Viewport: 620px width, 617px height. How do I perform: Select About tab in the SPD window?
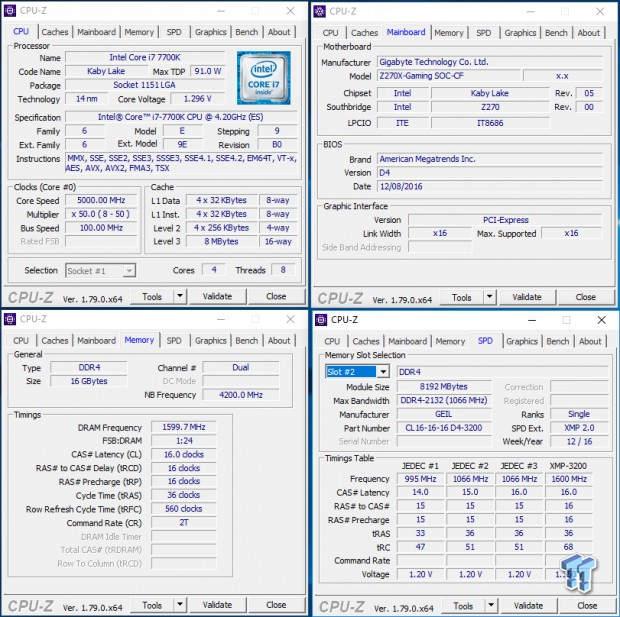click(x=590, y=341)
